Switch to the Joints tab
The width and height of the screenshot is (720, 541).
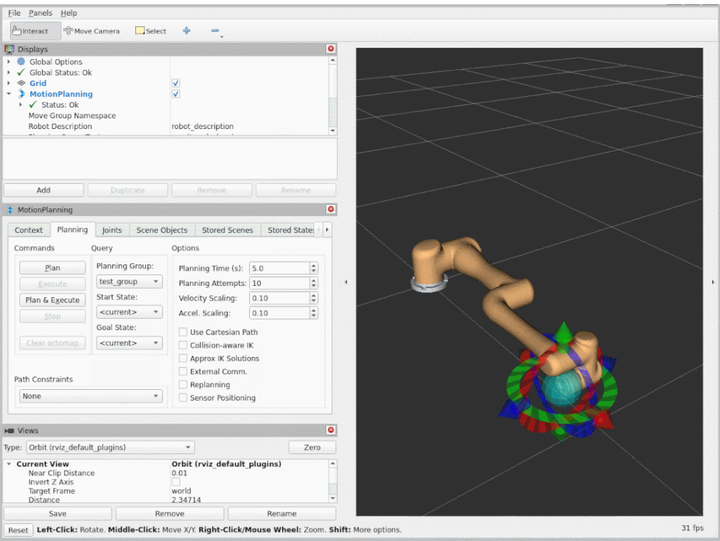click(112, 230)
